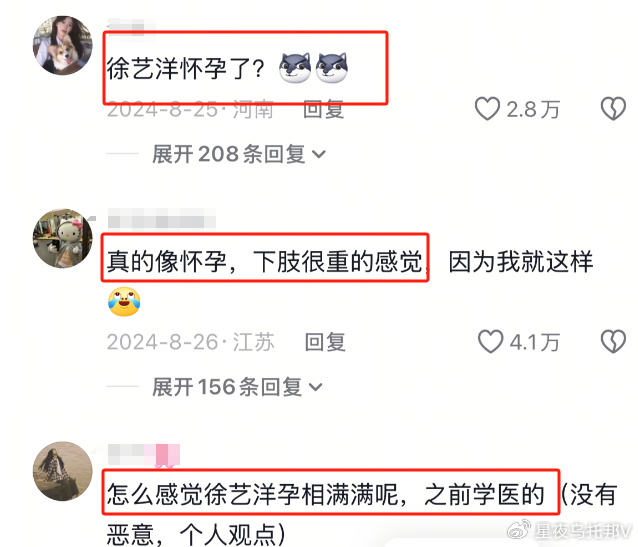Viewport: 638px width, 547px height.
Task: Click chevron next to 展开156条回复
Action: pos(315,387)
